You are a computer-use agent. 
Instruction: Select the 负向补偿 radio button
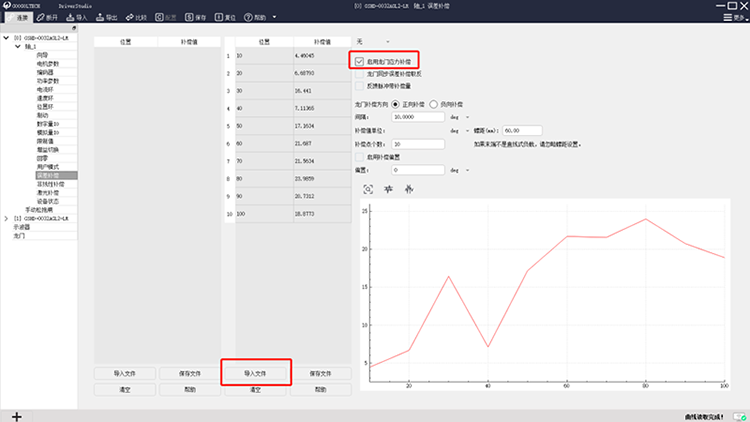point(435,103)
